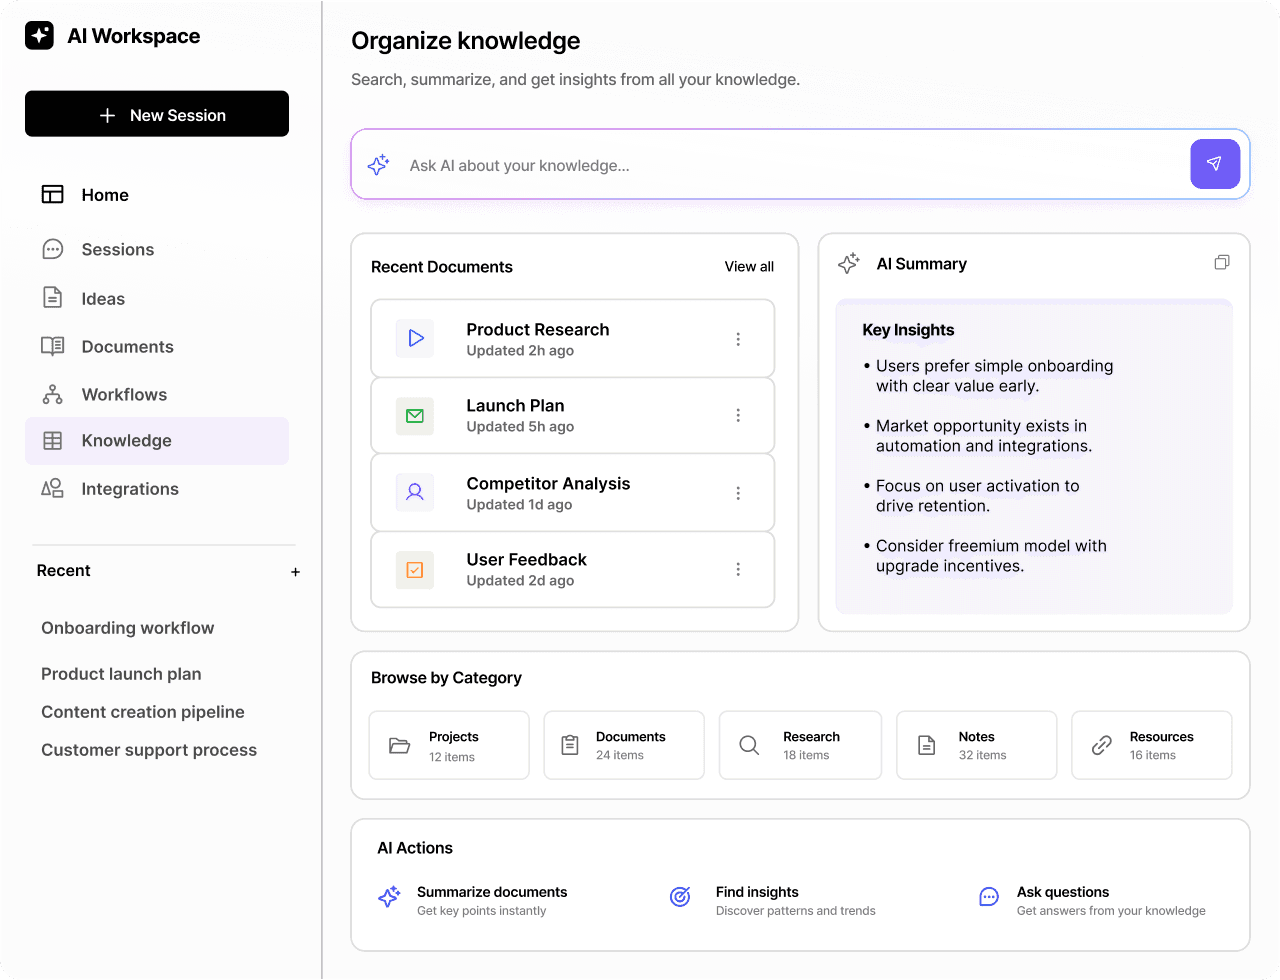Click the sparkle icon in the Ask AI bar
This screenshot has width=1280, height=980.
click(x=378, y=165)
